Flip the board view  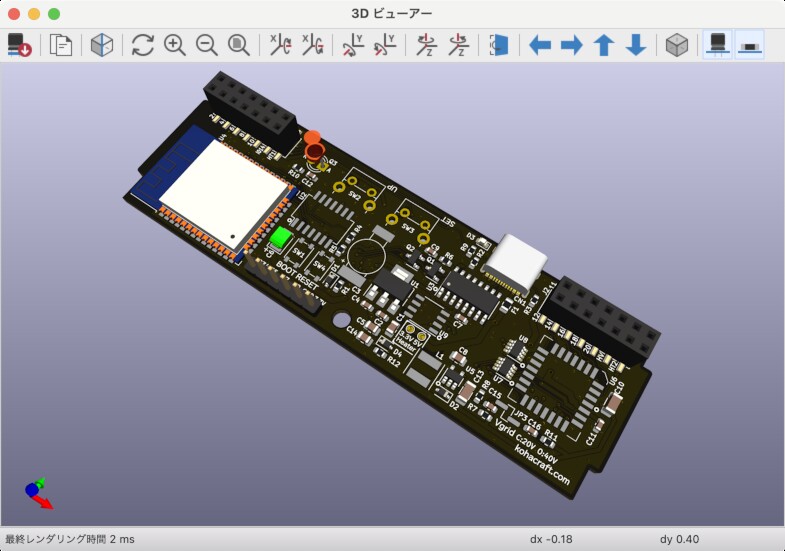tap(498, 45)
